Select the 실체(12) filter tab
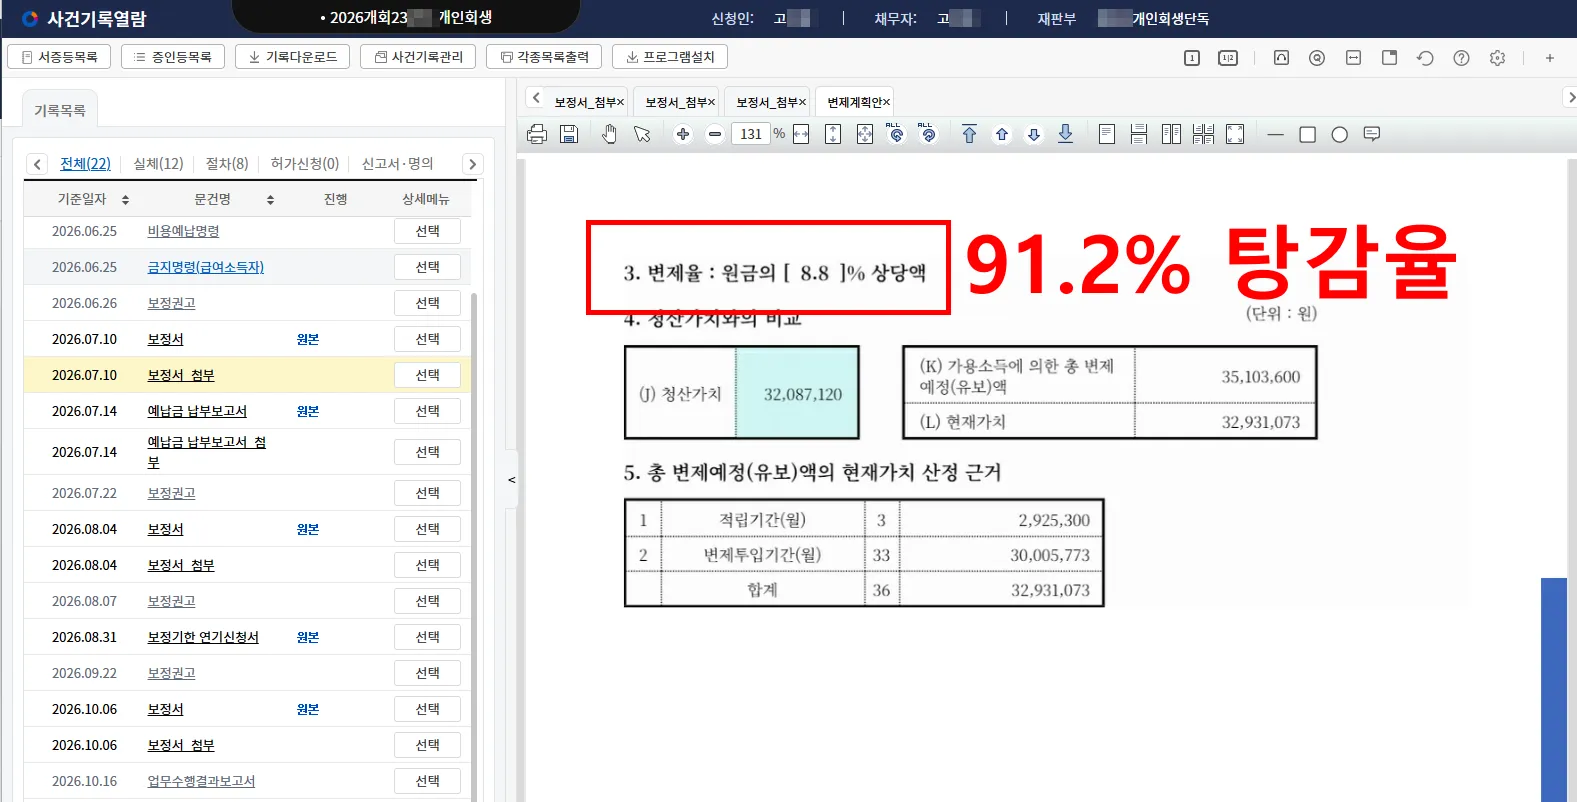1577x802 pixels. click(158, 164)
